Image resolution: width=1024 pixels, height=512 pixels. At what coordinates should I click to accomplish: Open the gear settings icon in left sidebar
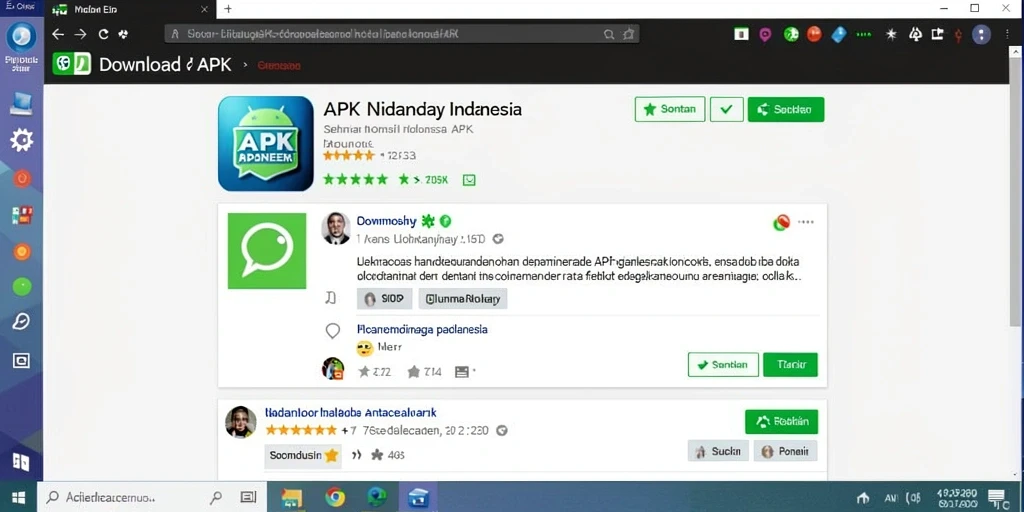click(22, 140)
